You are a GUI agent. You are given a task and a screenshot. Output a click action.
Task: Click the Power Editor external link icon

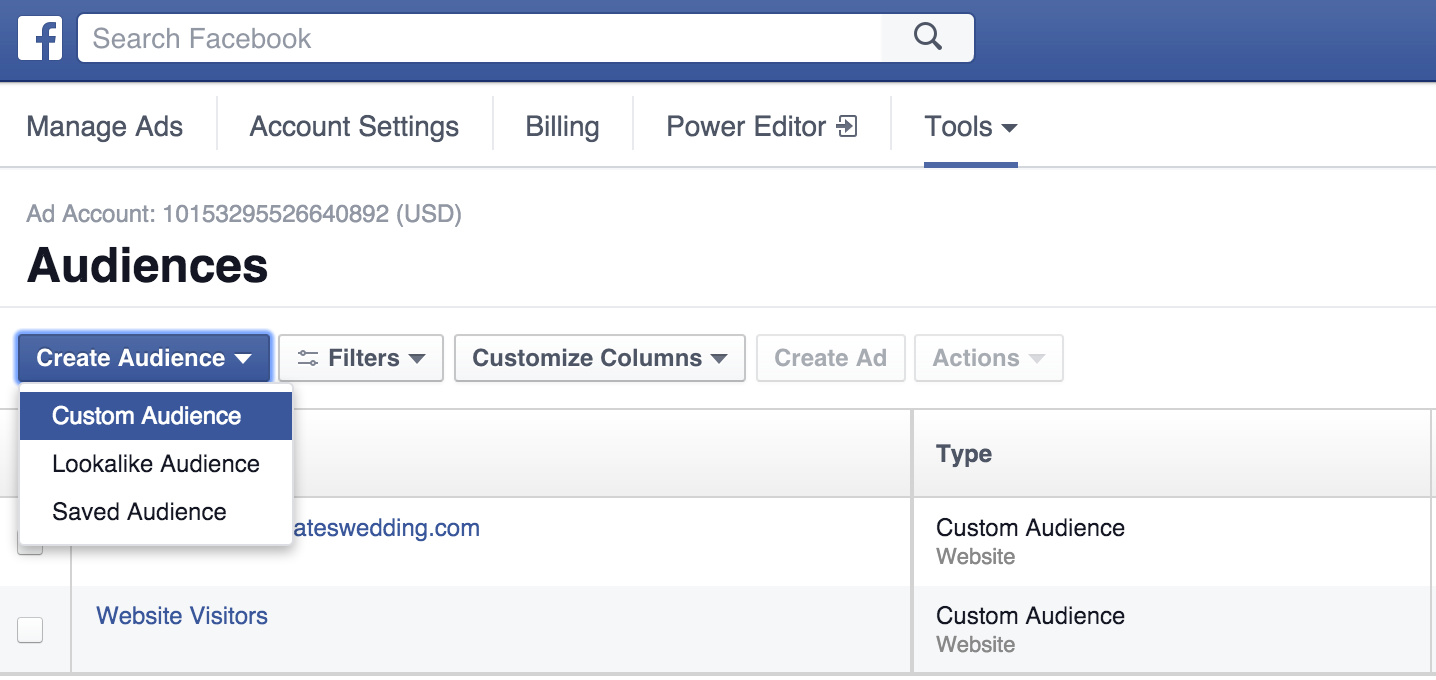coord(845,126)
